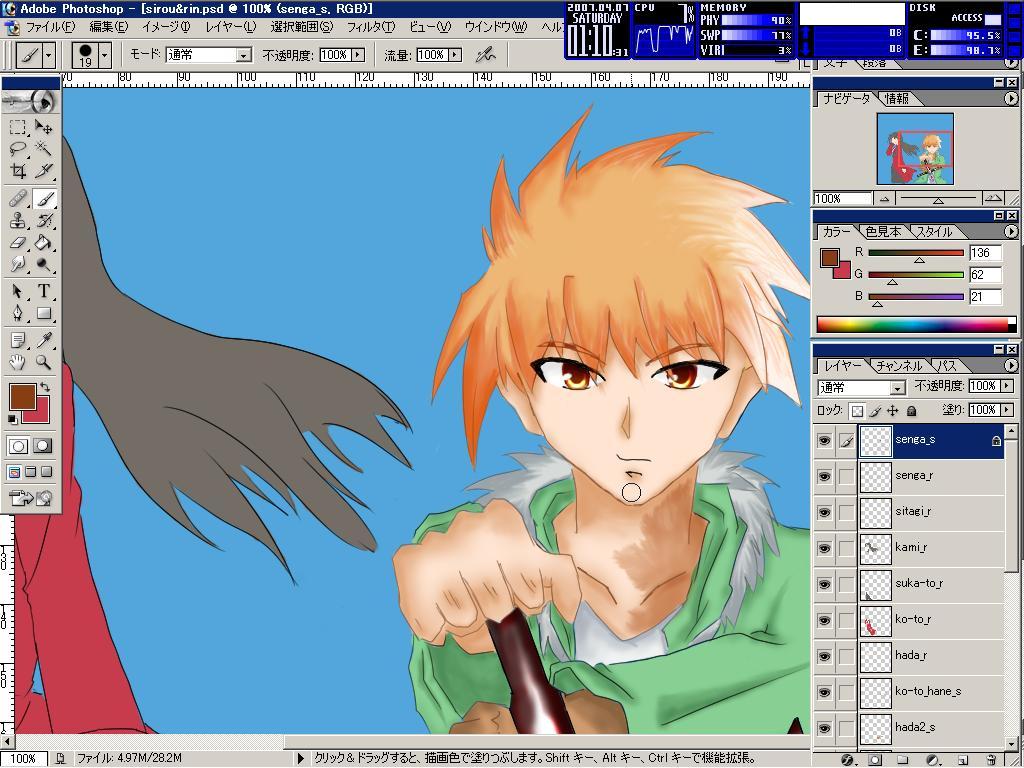Select the Paint Bucket tool
Screen dimensions: 1024x768
(43, 243)
